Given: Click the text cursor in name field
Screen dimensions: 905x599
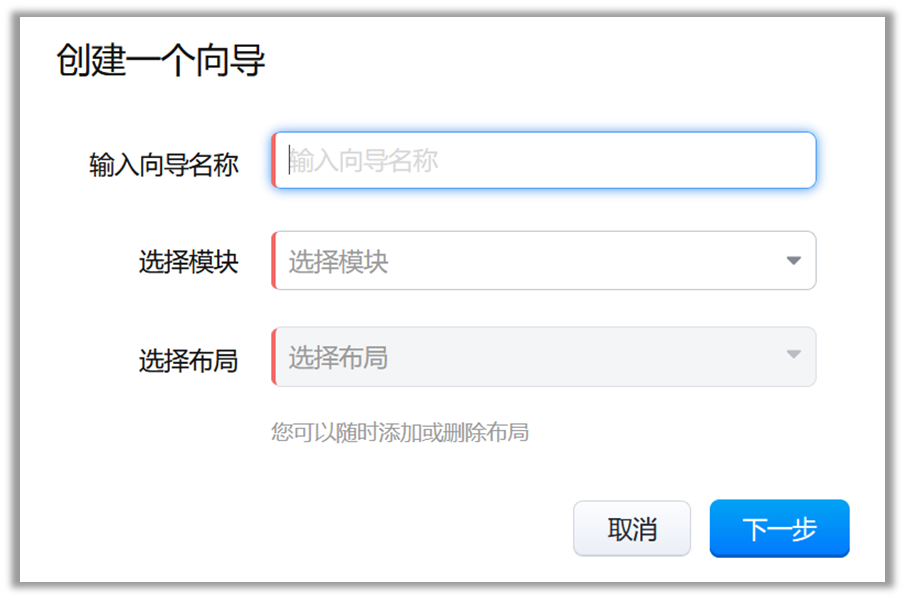Looking at the screenshot, I should (289, 160).
